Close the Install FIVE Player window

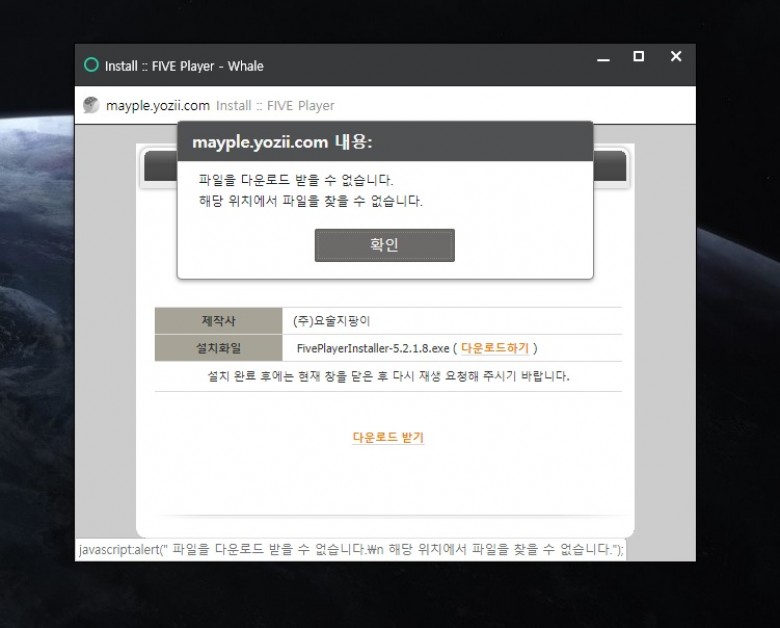coord(676,57)
